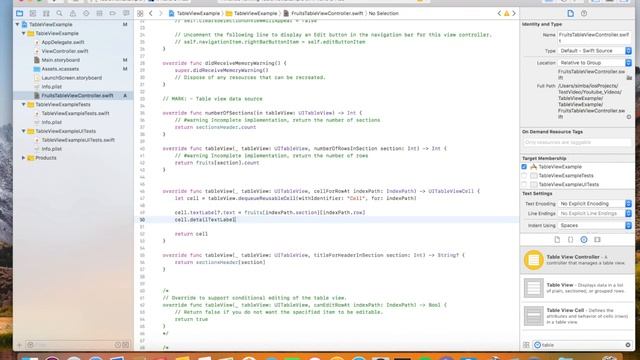Click the file Name input field

click(594, 38)
